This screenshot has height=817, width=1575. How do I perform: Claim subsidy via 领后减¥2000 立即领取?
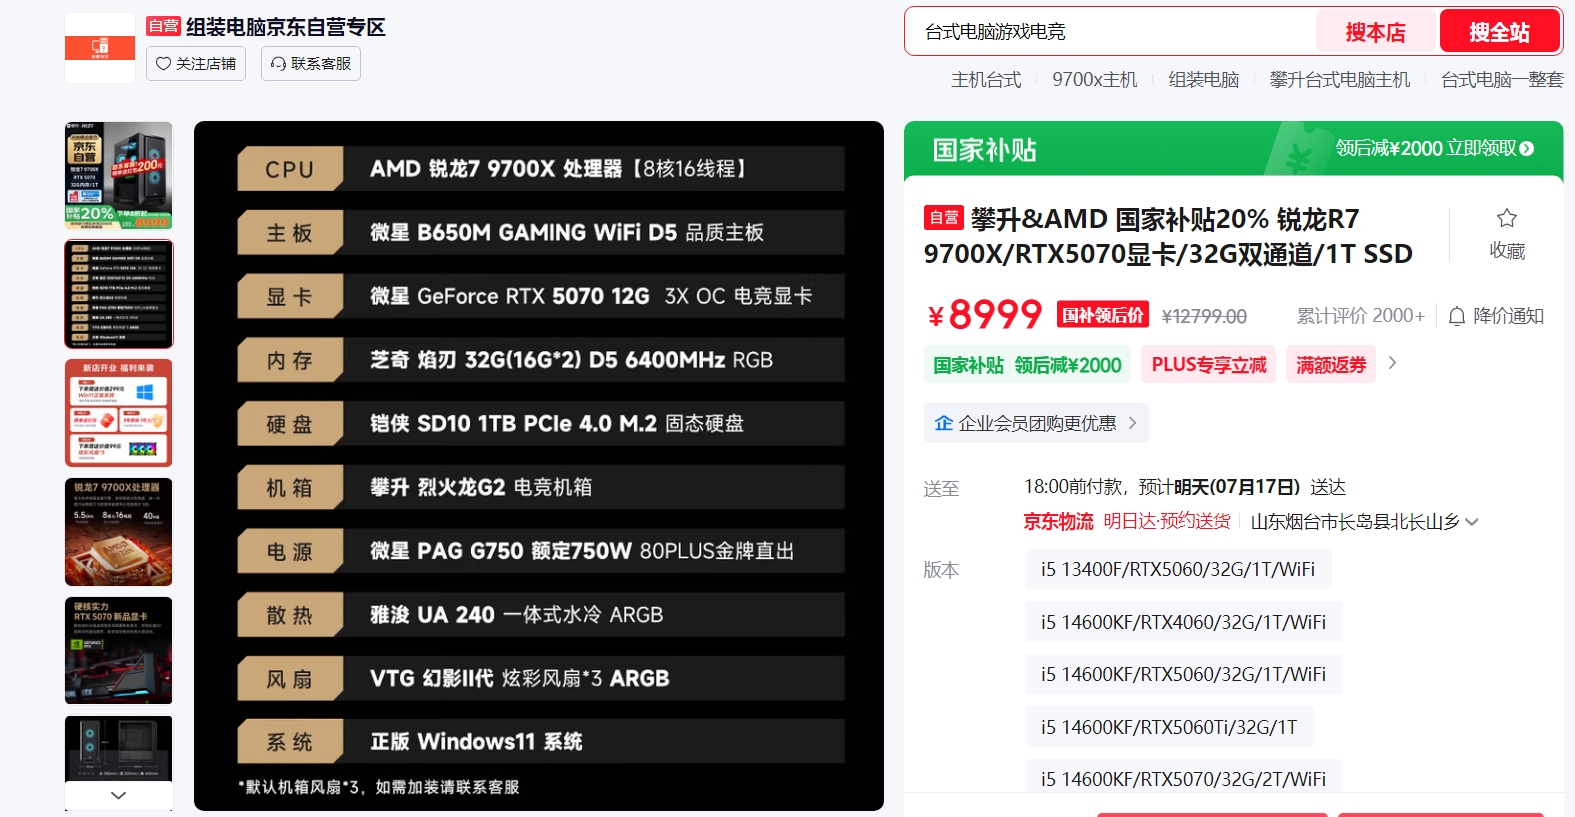point(1434,148)
